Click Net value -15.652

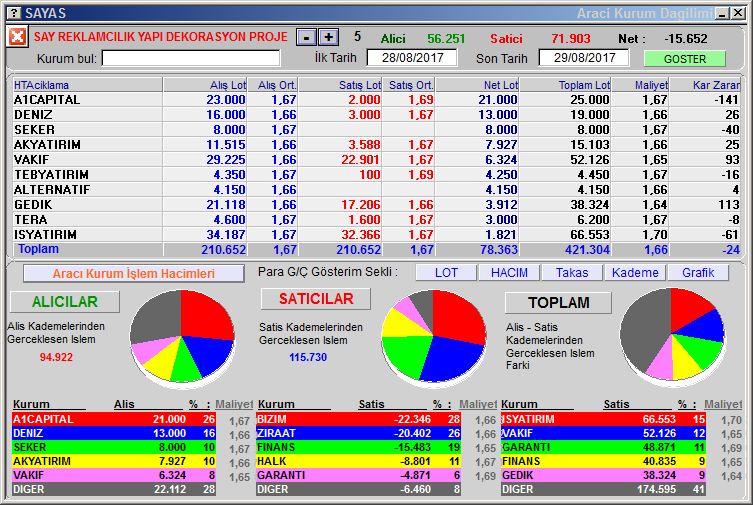point(686,38)
